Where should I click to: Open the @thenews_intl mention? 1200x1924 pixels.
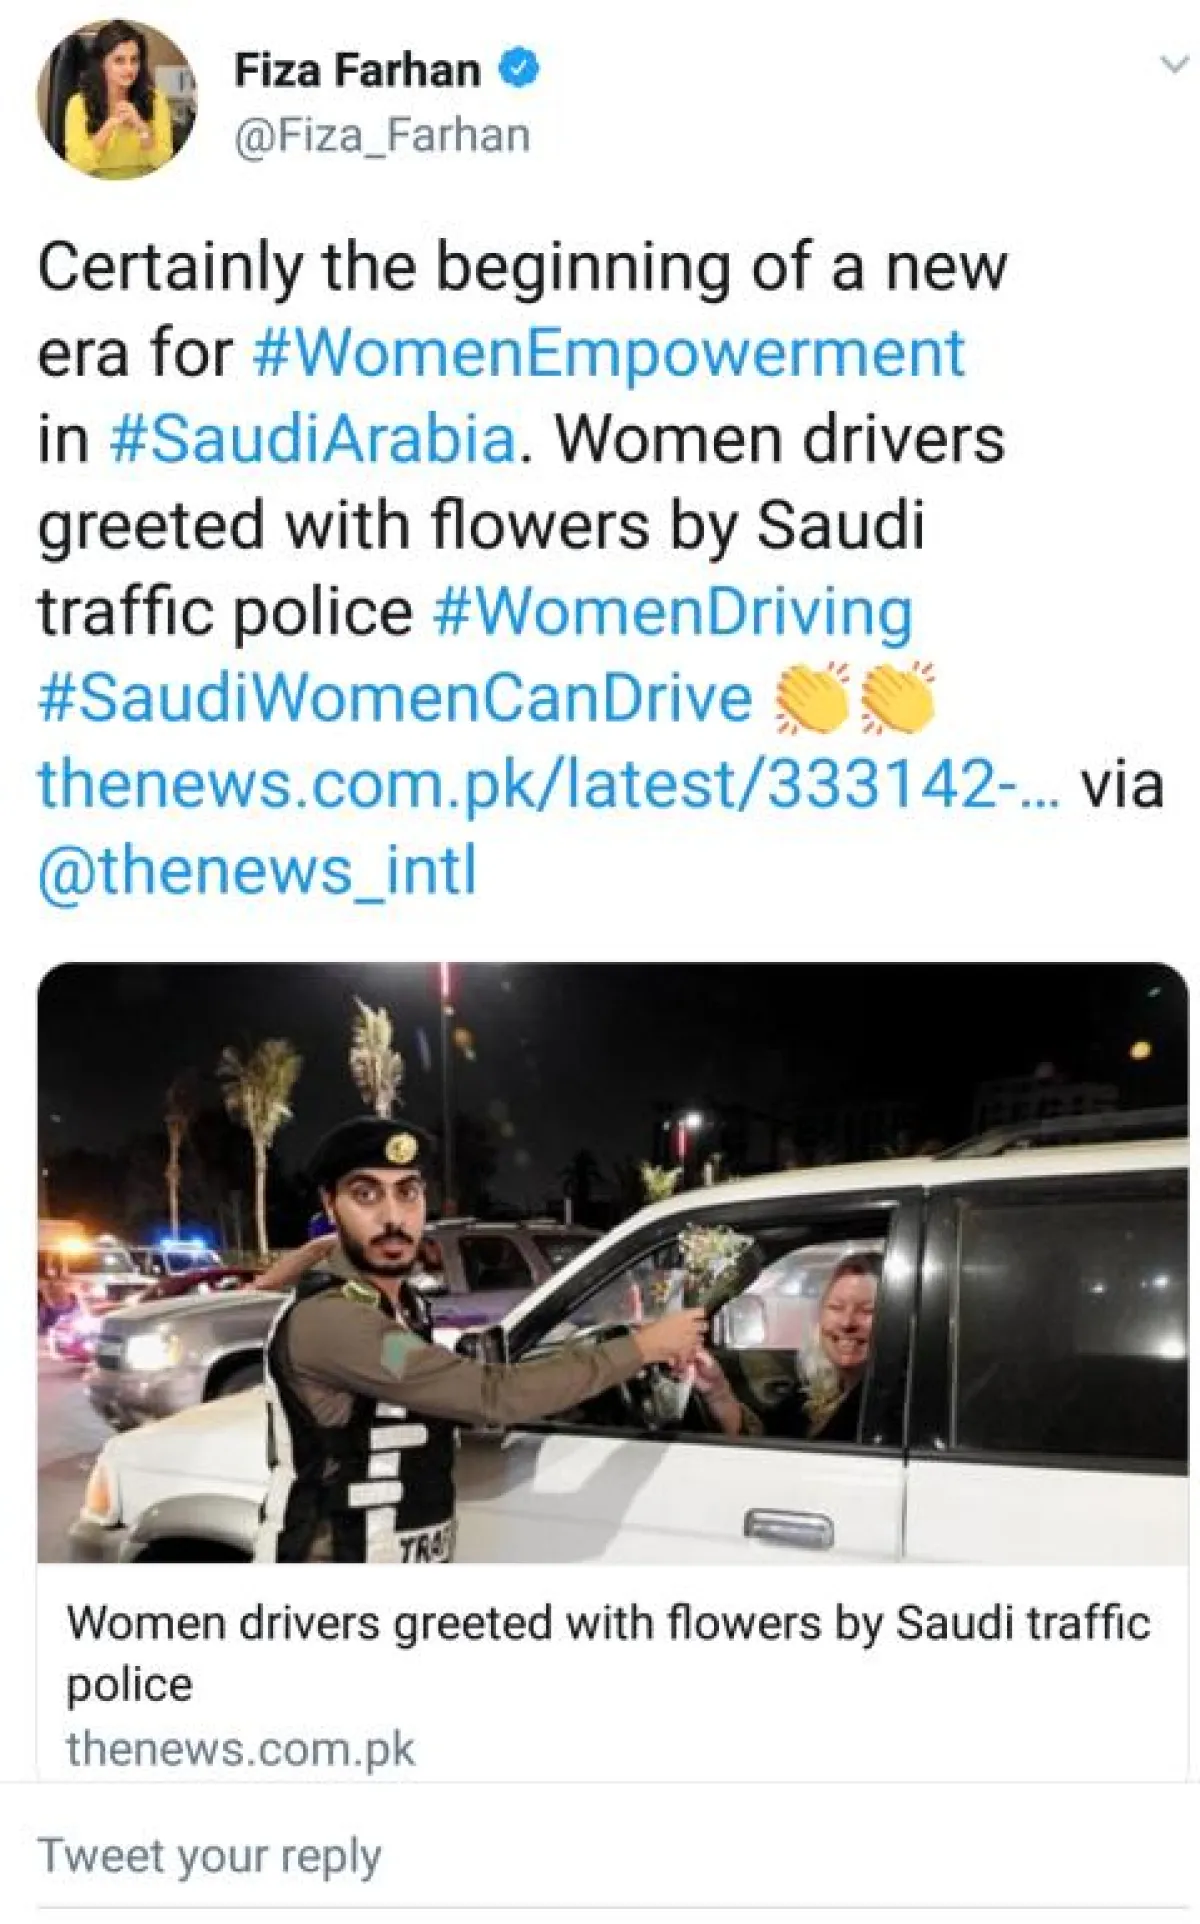[x=257, y=870]
